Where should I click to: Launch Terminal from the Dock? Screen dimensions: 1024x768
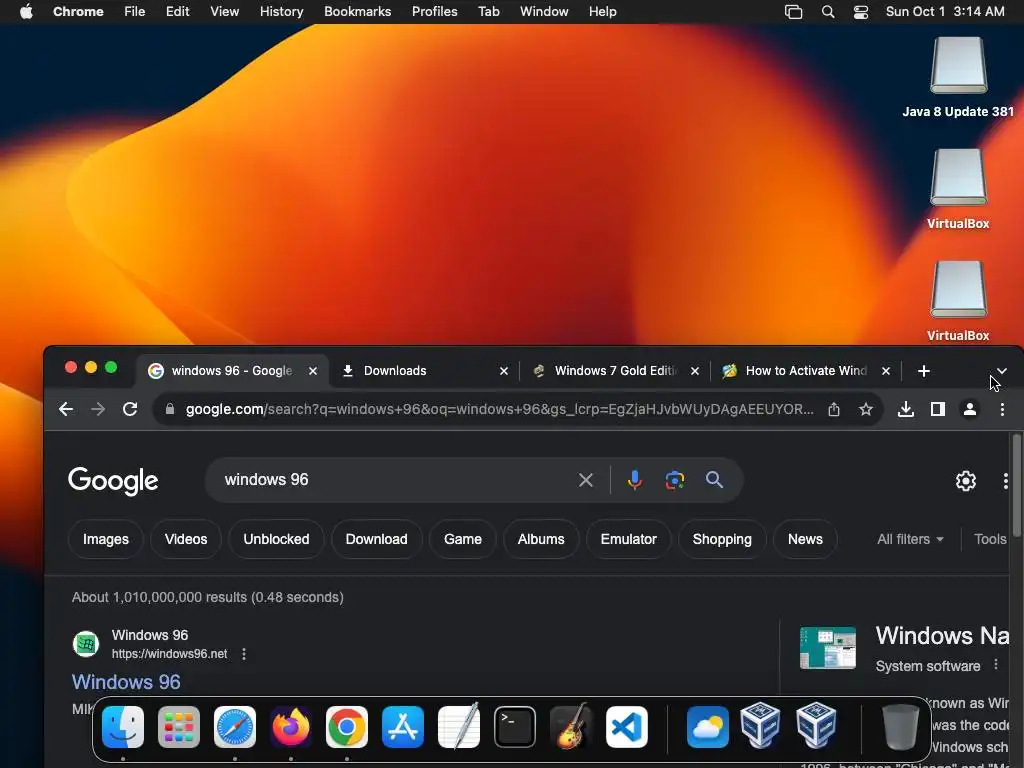(515, 727)
